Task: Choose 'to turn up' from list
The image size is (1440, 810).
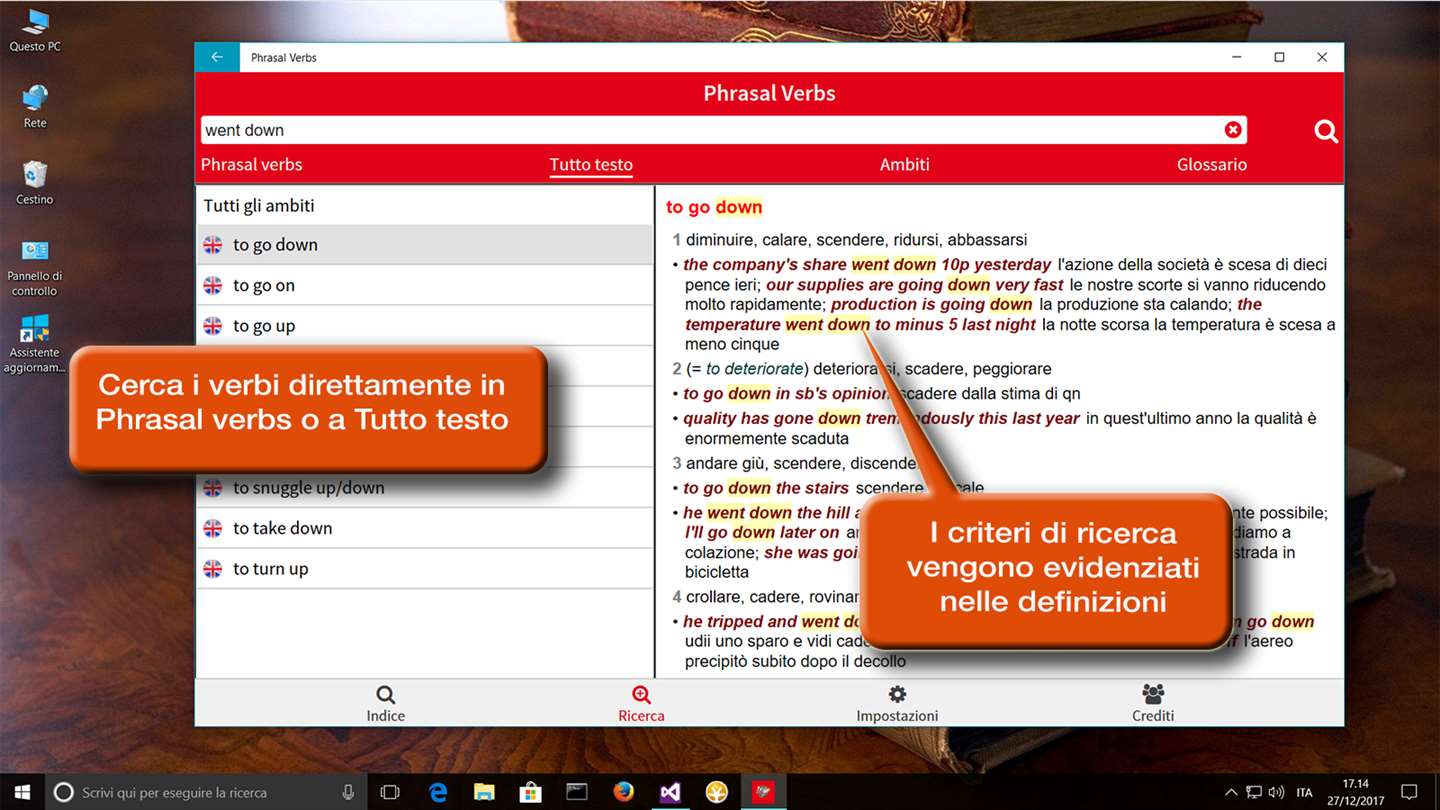Action: tap(425, 569)
